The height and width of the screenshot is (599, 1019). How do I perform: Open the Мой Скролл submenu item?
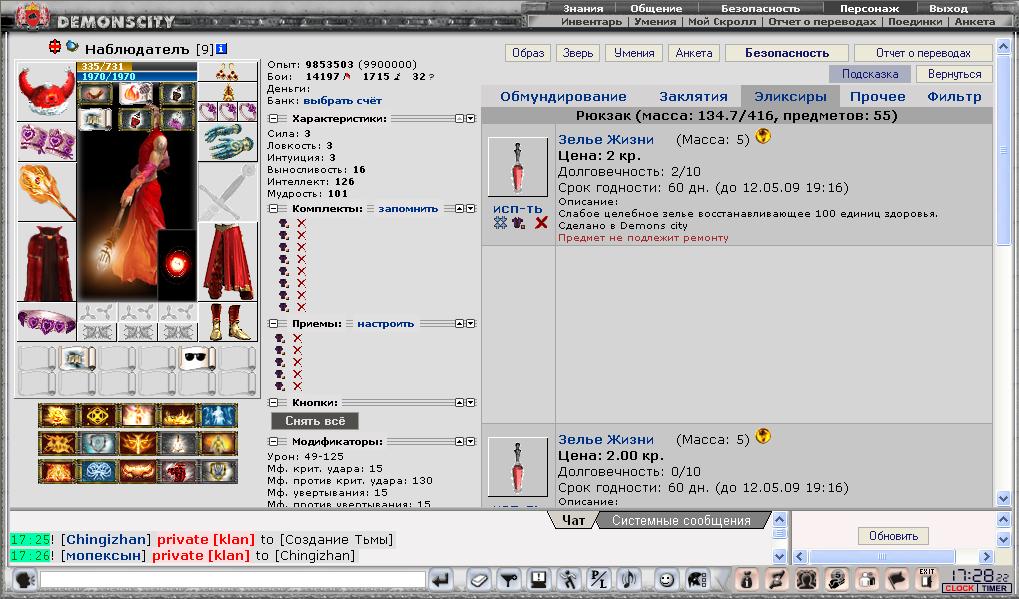pyautogui.click(x=722, y=21)
